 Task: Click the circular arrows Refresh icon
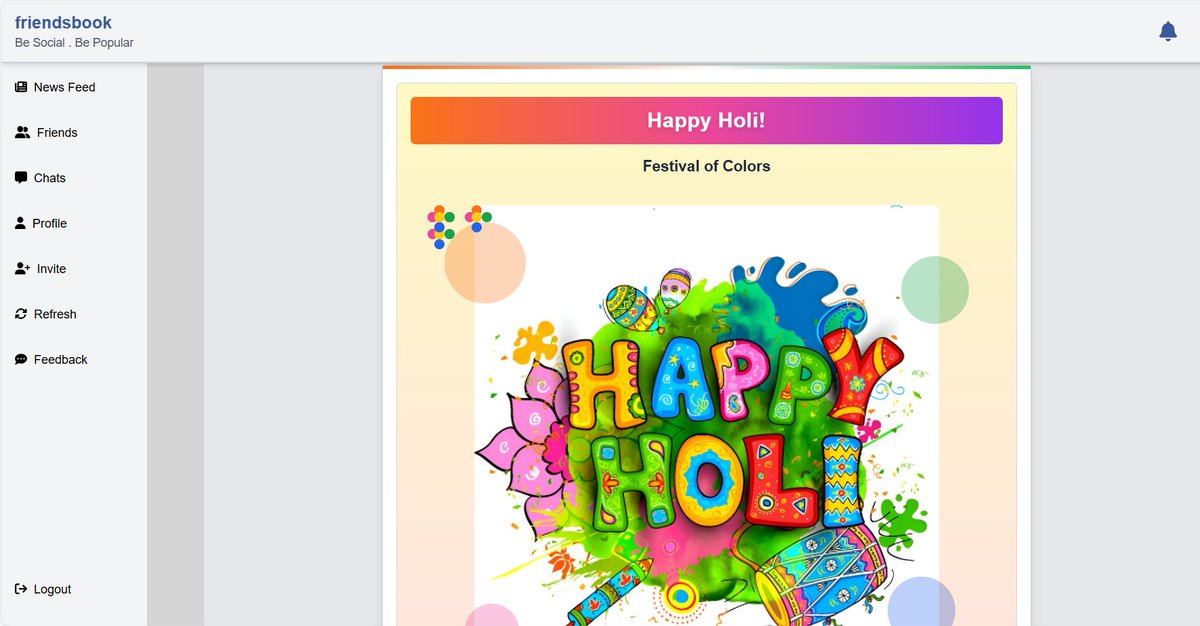pos(21,313)
